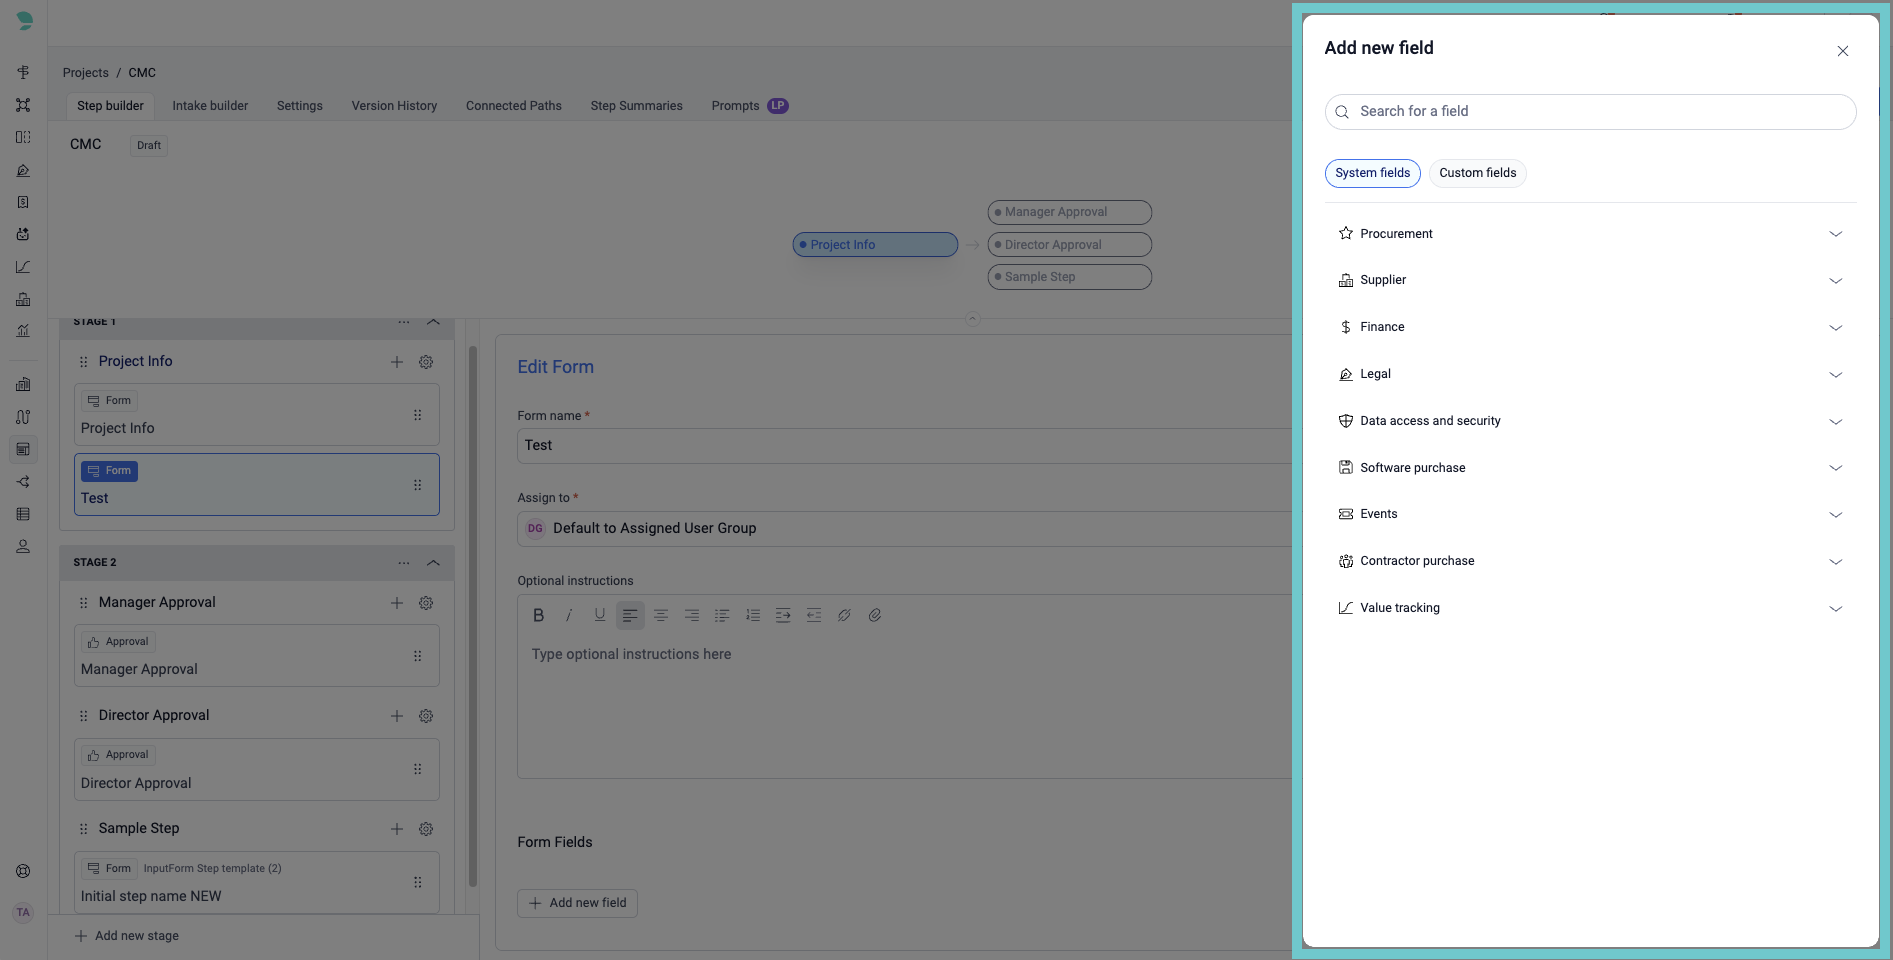1893x960 pixels.
Task: Select the System fields filter
Action: tap(1372, 173)
